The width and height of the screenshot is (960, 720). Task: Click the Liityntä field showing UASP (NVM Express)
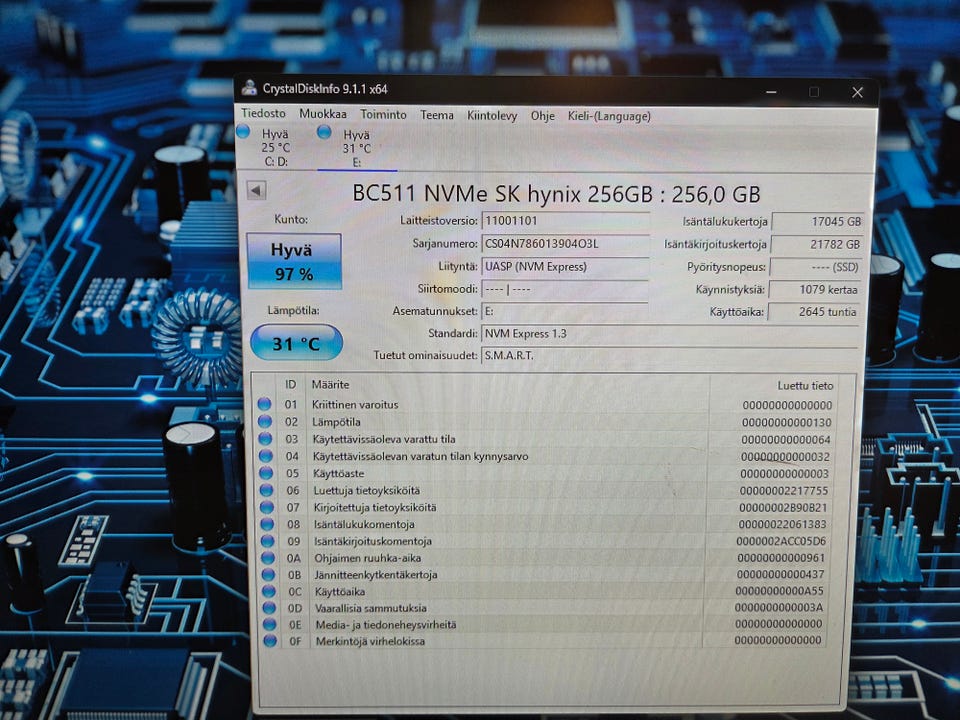(566, 266)
